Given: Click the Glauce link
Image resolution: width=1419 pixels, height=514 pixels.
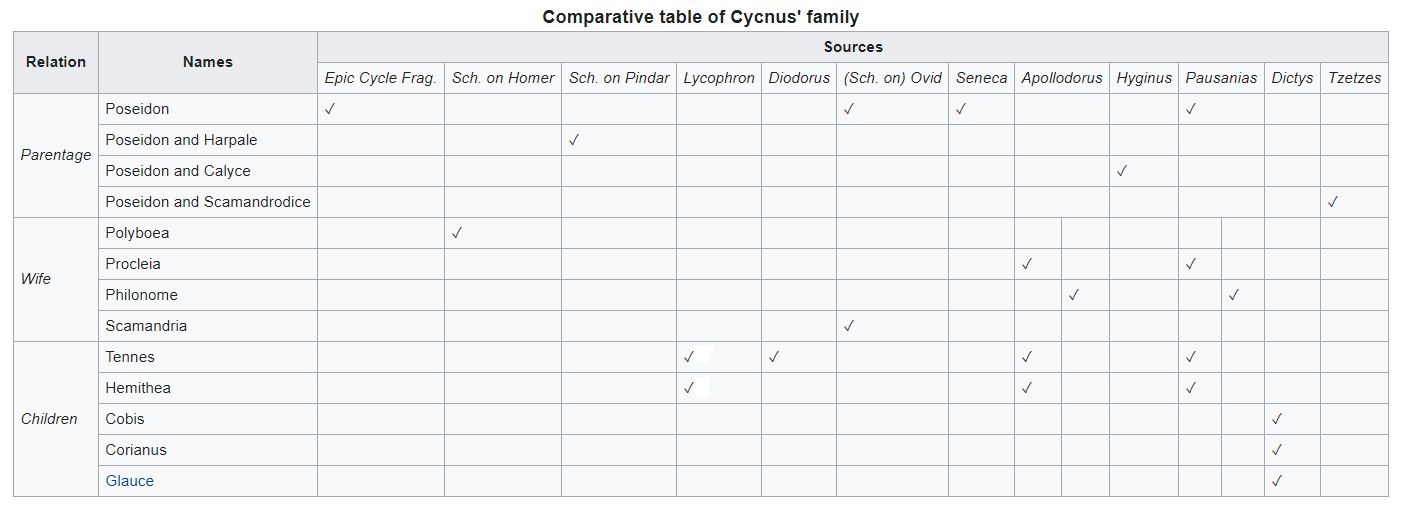Looking at the screenshot, I should pyautogui.click(x=130, y=481).
